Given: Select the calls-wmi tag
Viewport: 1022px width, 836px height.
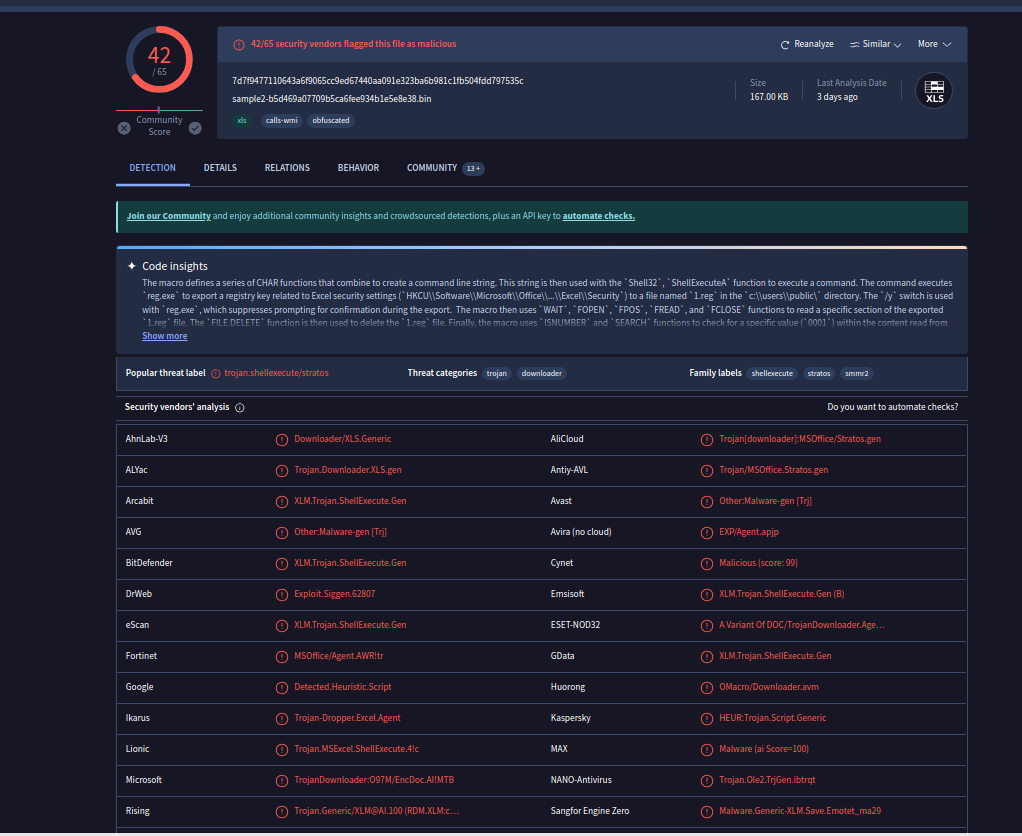Looking at the screenshot, I should pyautogui.click(x=280, y=121).
